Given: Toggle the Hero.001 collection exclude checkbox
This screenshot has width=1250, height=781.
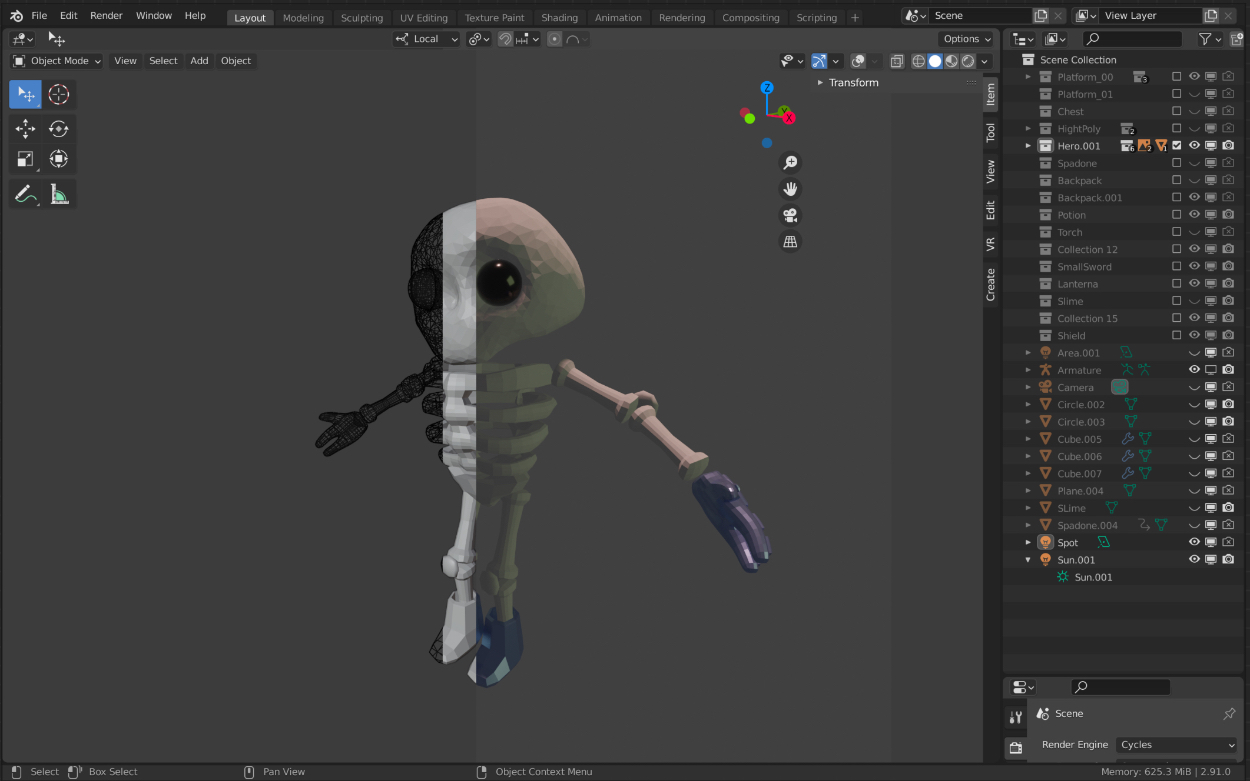Looking at the screenshot, I should (x=1177, y=146).
